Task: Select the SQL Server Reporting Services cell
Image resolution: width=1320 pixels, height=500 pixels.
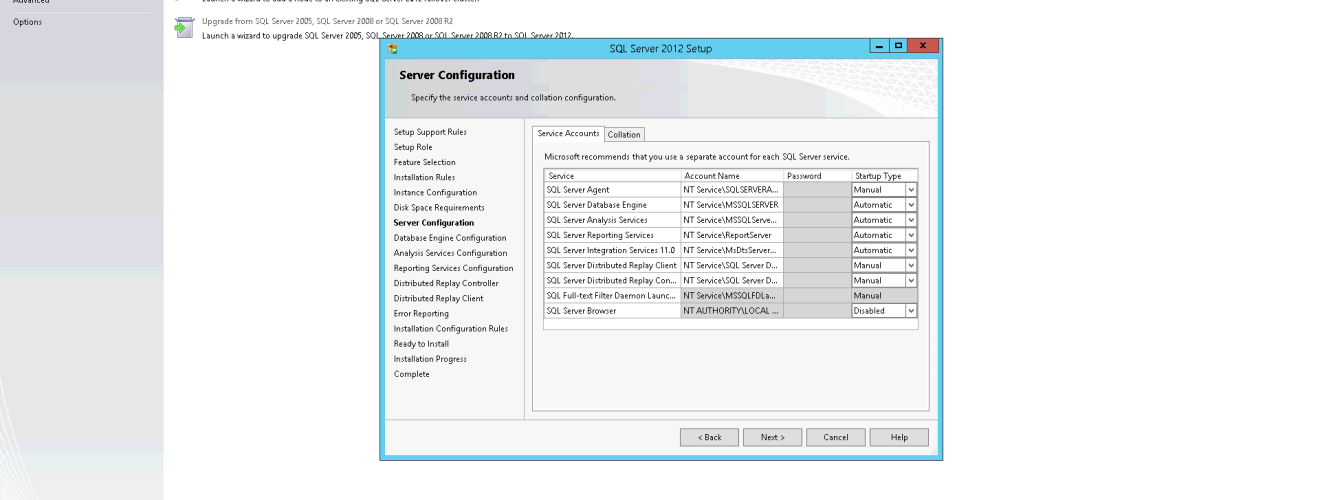Action: (x=612, y=235)
